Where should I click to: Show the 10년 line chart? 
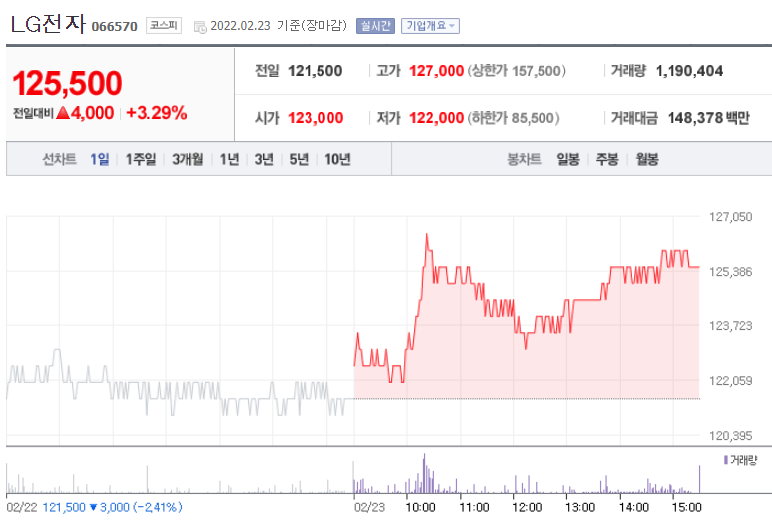click(337, 159)
